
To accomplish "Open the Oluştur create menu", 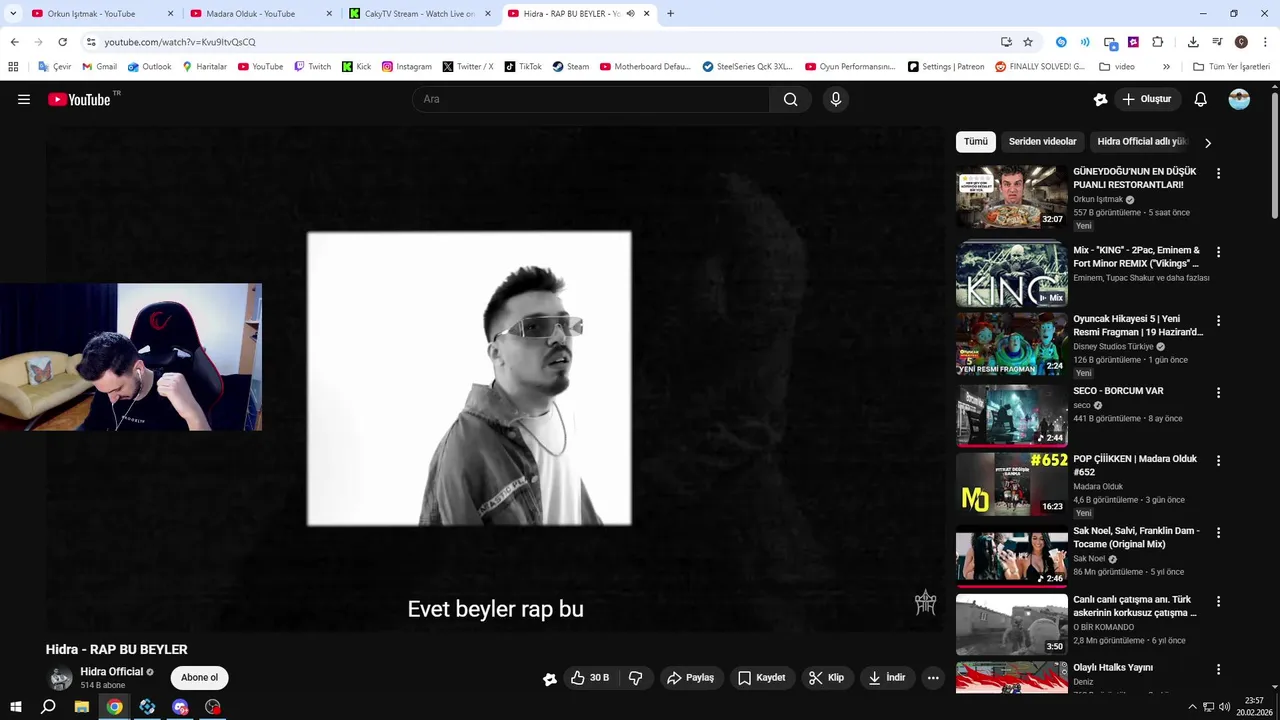I will (1147, 99).
